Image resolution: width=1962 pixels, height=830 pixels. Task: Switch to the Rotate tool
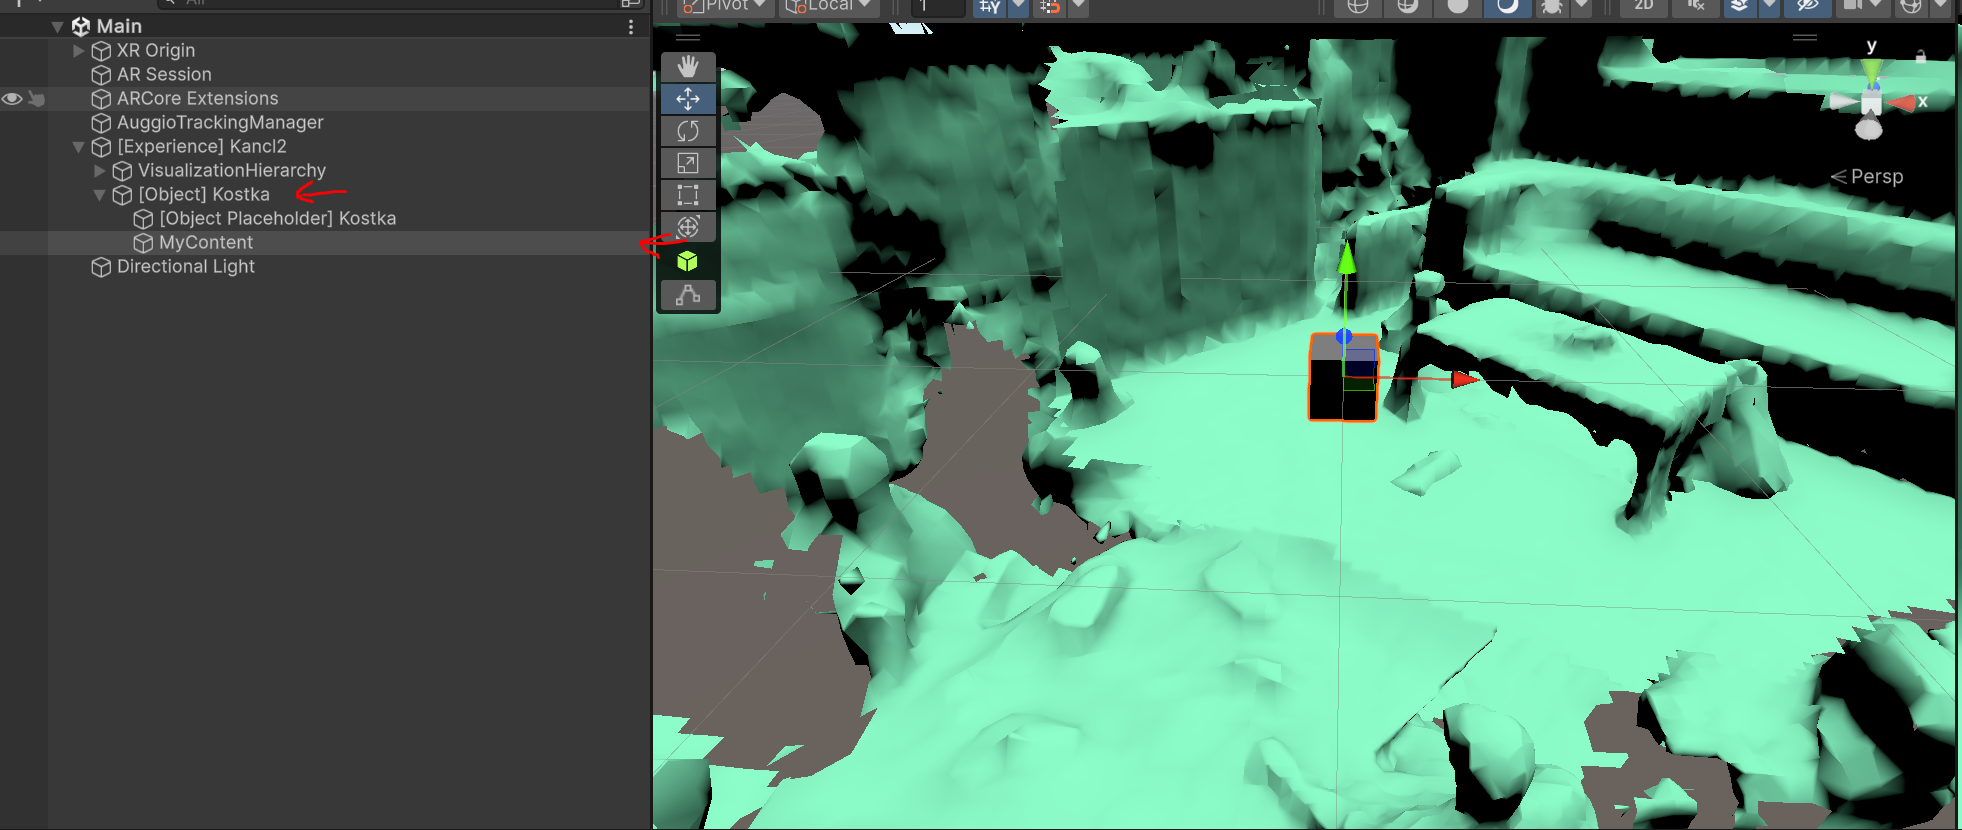[x=688, y=131]
